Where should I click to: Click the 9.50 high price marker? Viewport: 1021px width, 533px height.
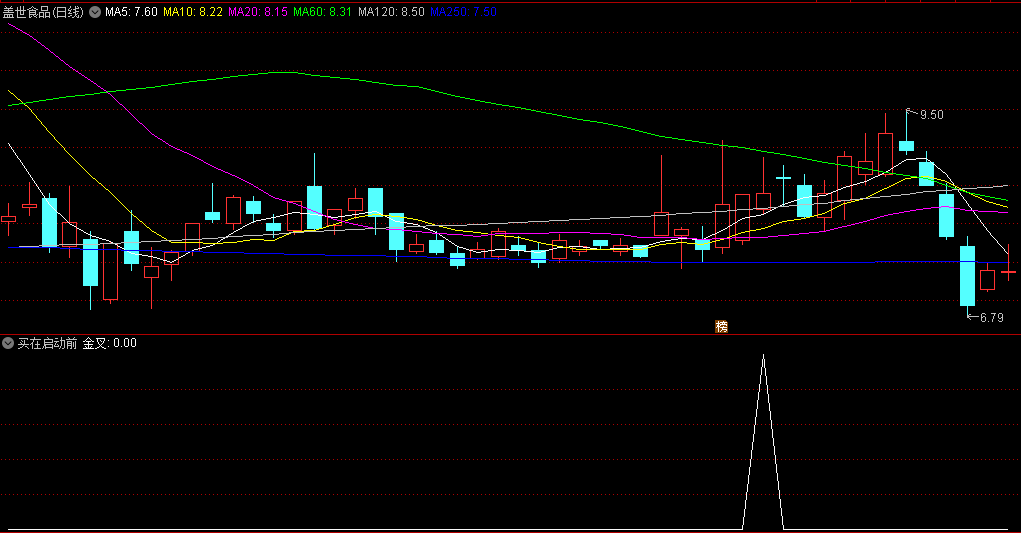point(931,115)
